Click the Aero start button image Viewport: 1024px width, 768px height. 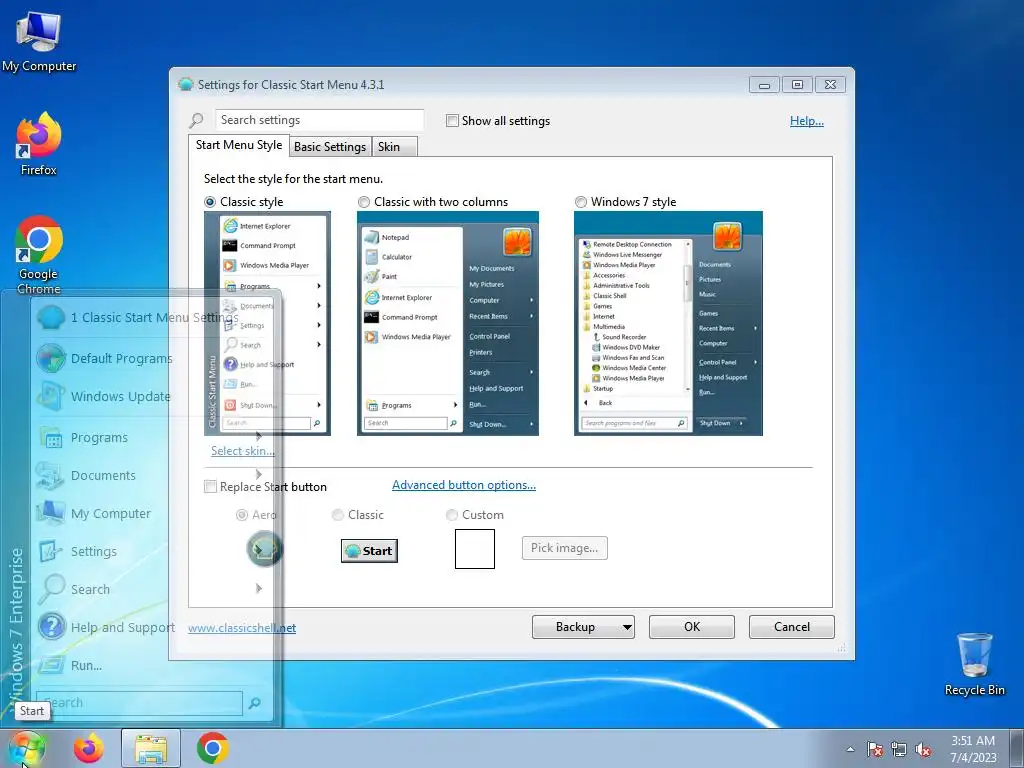pos(264,549)
